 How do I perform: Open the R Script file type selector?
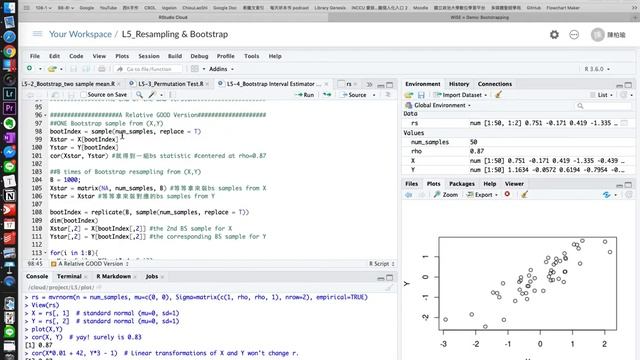(x=382, y=264)
